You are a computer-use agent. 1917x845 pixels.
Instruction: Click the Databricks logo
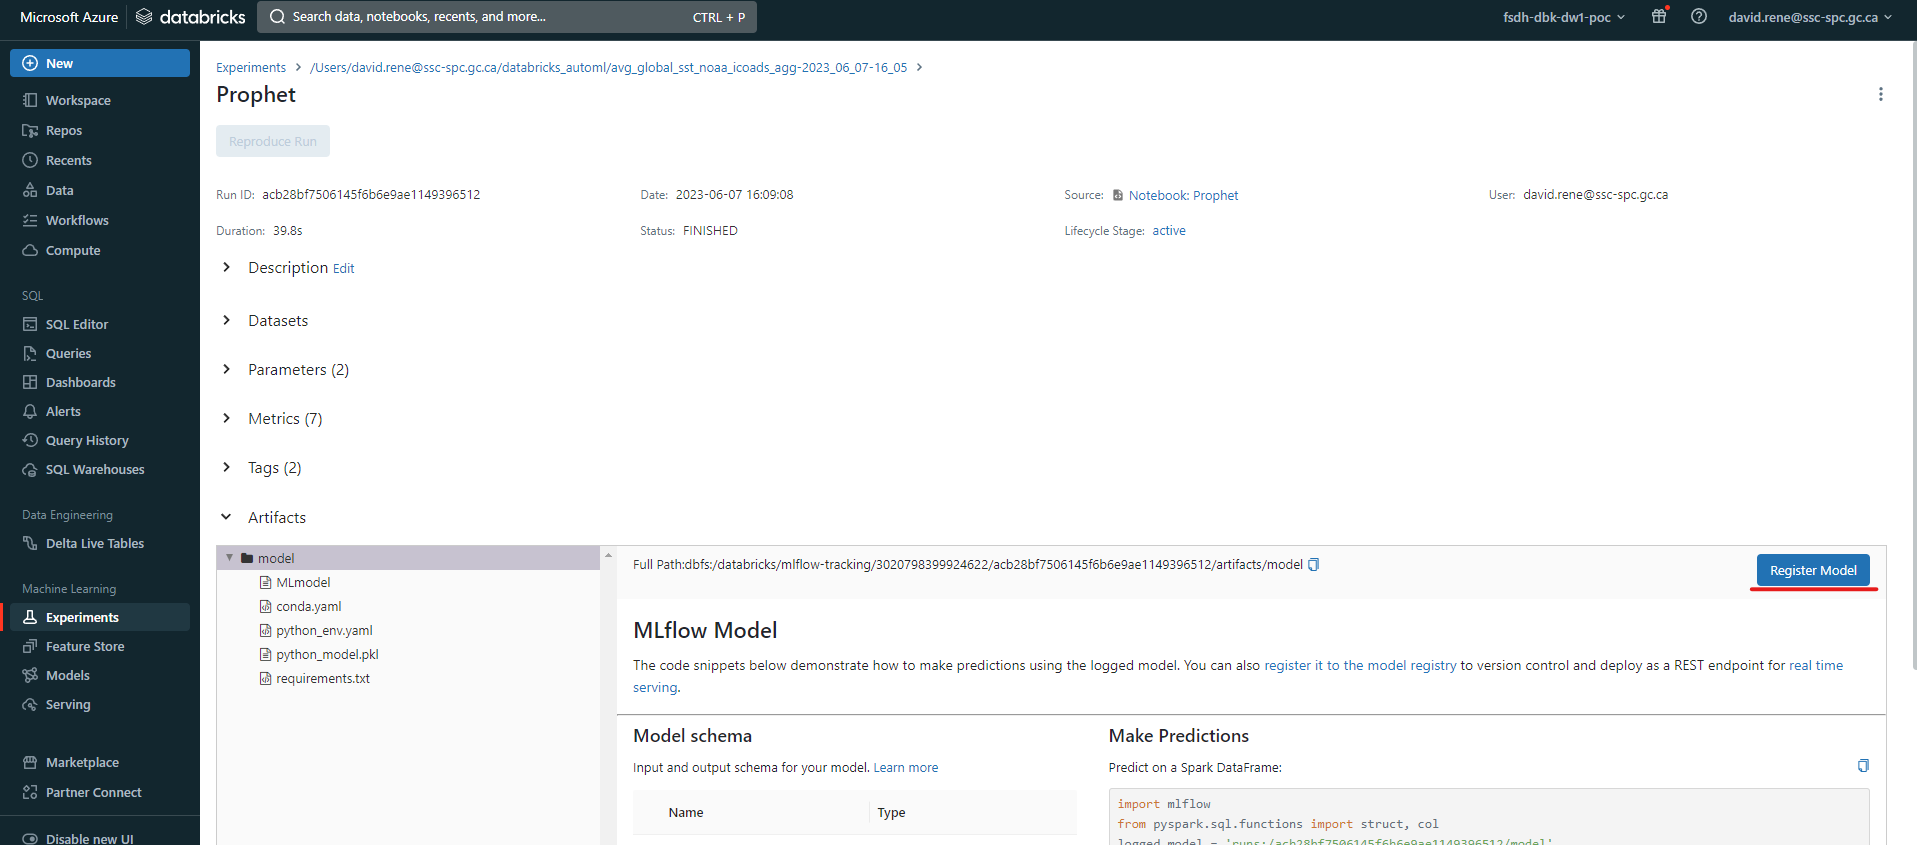(x=191, y=17)
